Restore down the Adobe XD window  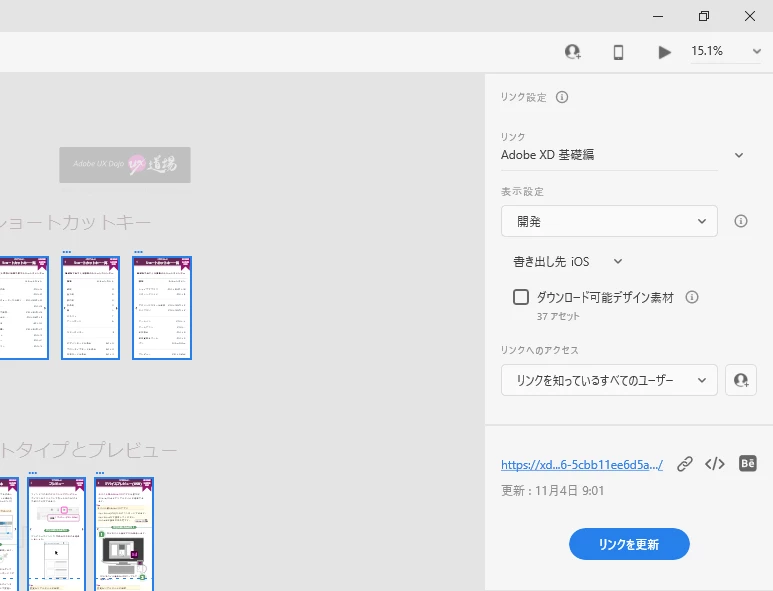(x=704, y=16)
